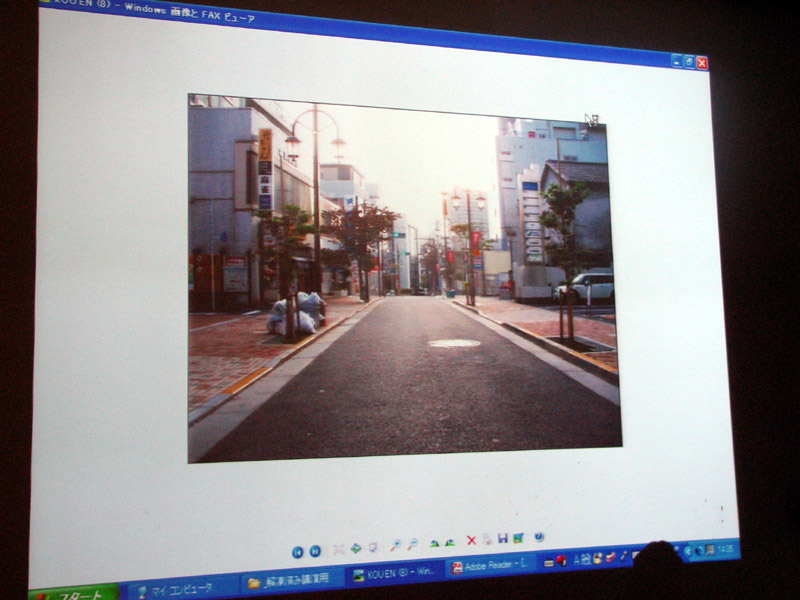This screenshot has width=800, height=600.
Task: Click the displayed street photograph
Action: [404, 279]
